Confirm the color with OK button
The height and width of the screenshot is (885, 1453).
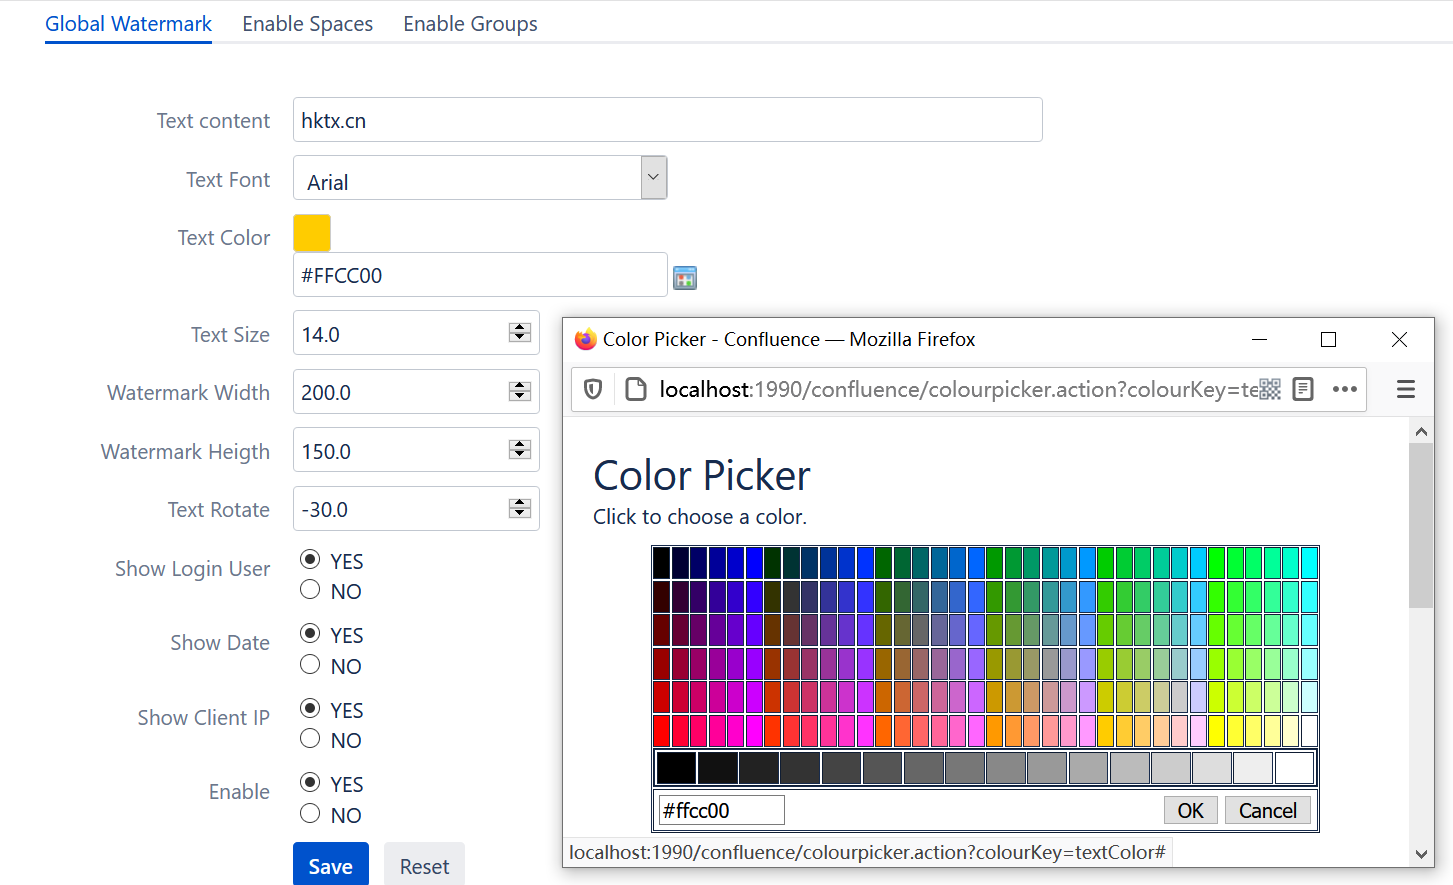click(x=1190, y=810)
